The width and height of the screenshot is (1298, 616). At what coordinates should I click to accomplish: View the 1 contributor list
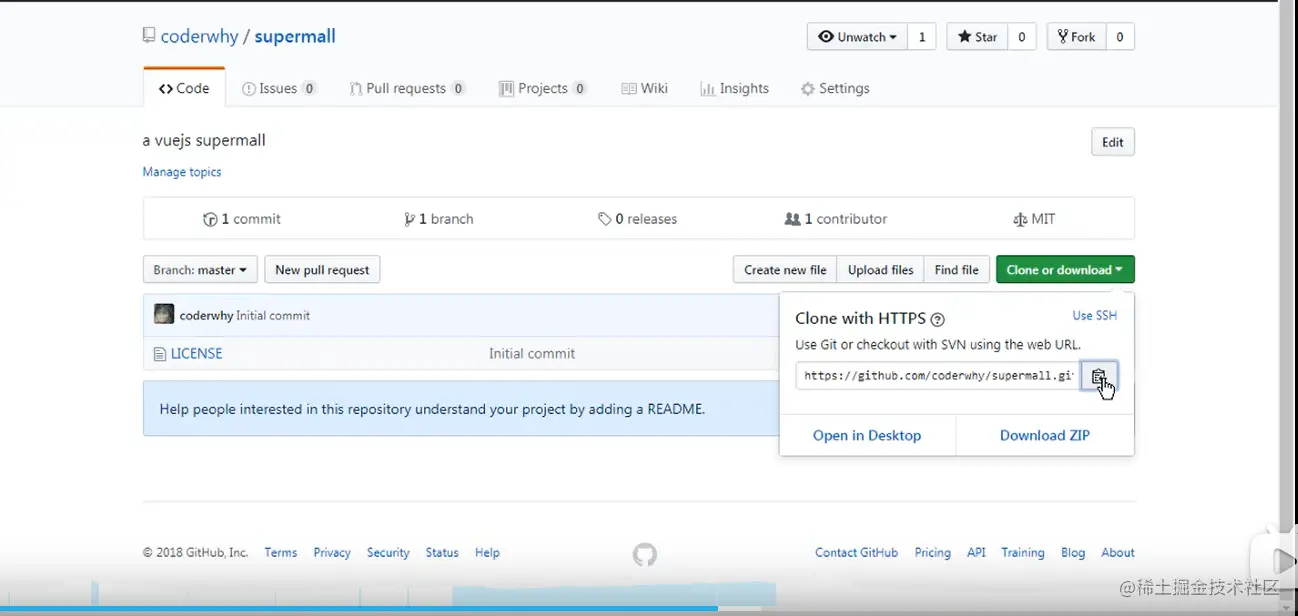click(x=836, y=219)
